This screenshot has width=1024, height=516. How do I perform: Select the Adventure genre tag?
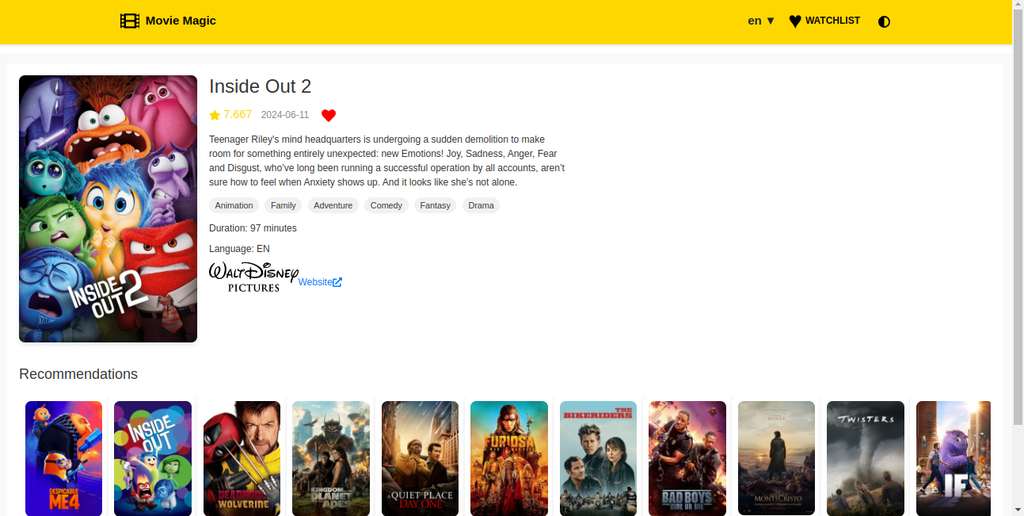coord(333,206)
